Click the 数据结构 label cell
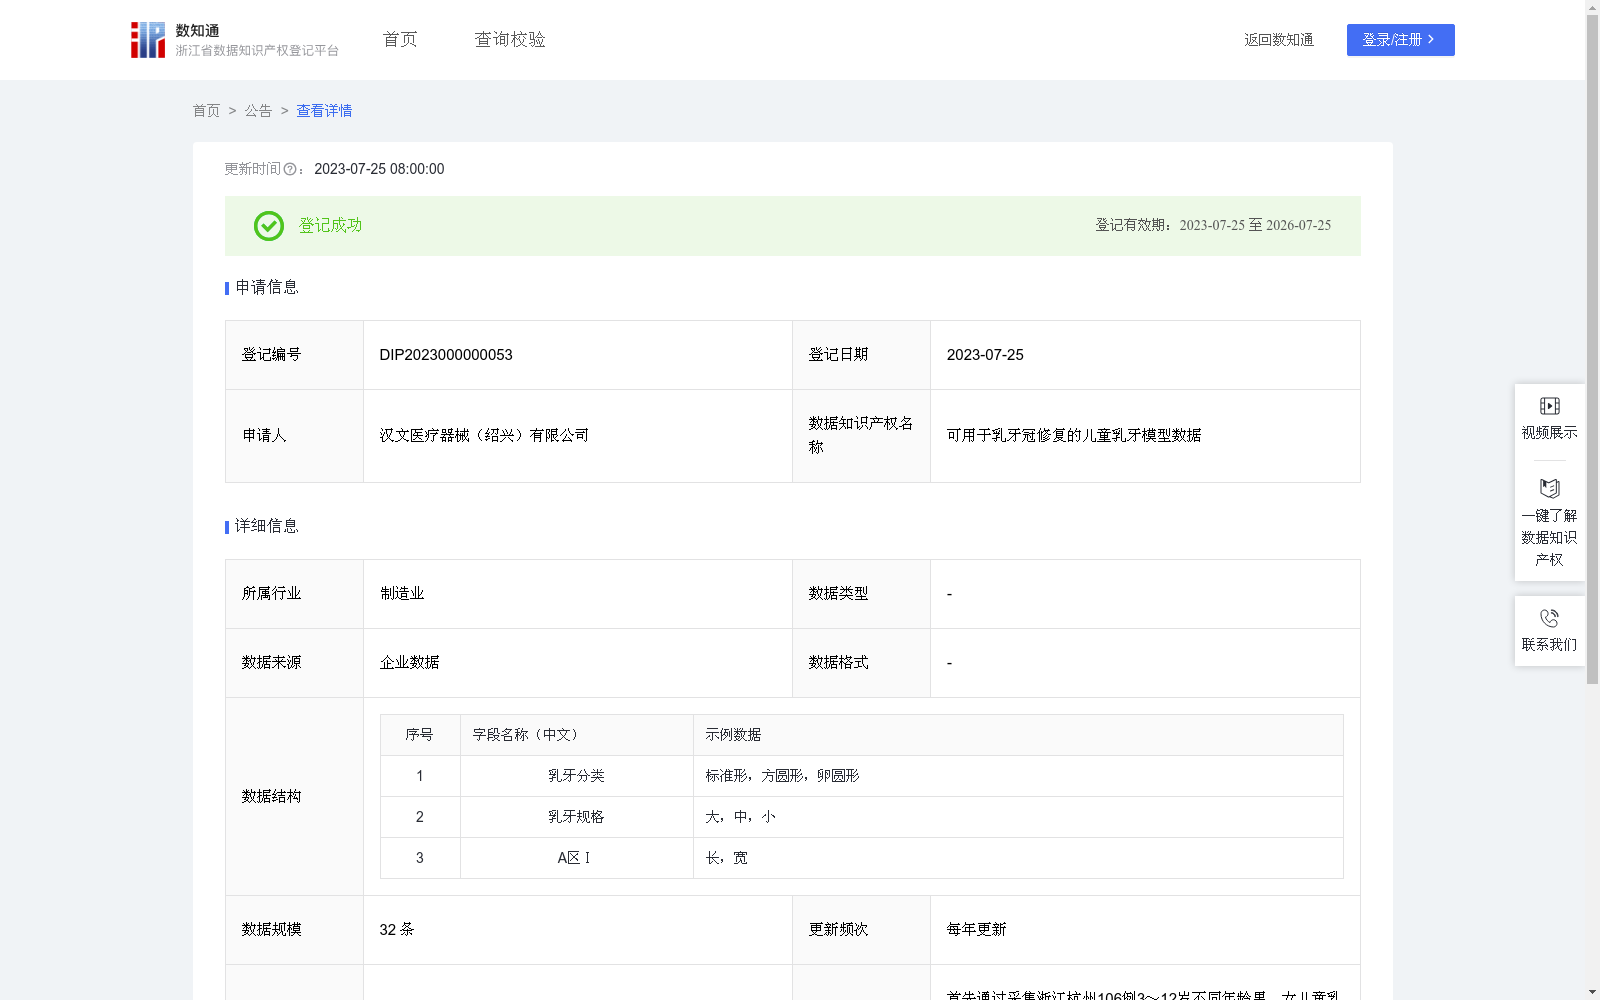This screenshot has height=1000, width=1600. 294,797
